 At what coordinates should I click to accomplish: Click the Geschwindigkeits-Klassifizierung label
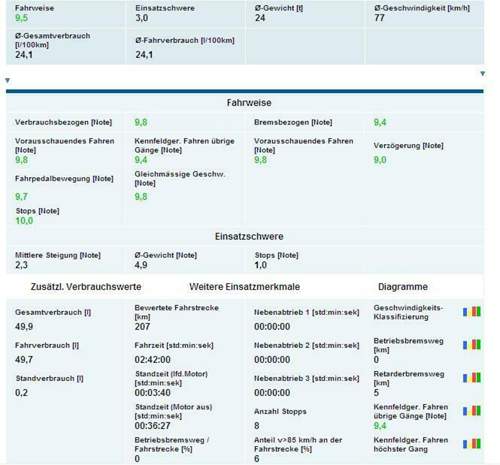coord(408,312)
